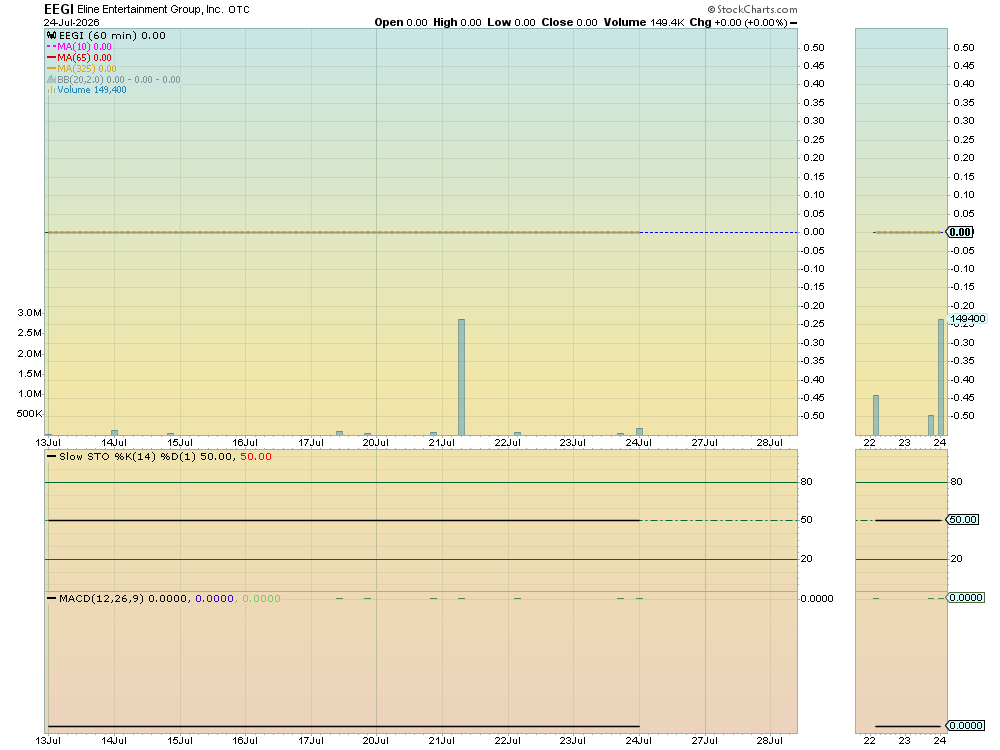
Task: Click the 24-Jul-2026 chart date
Action: [71, 22]
